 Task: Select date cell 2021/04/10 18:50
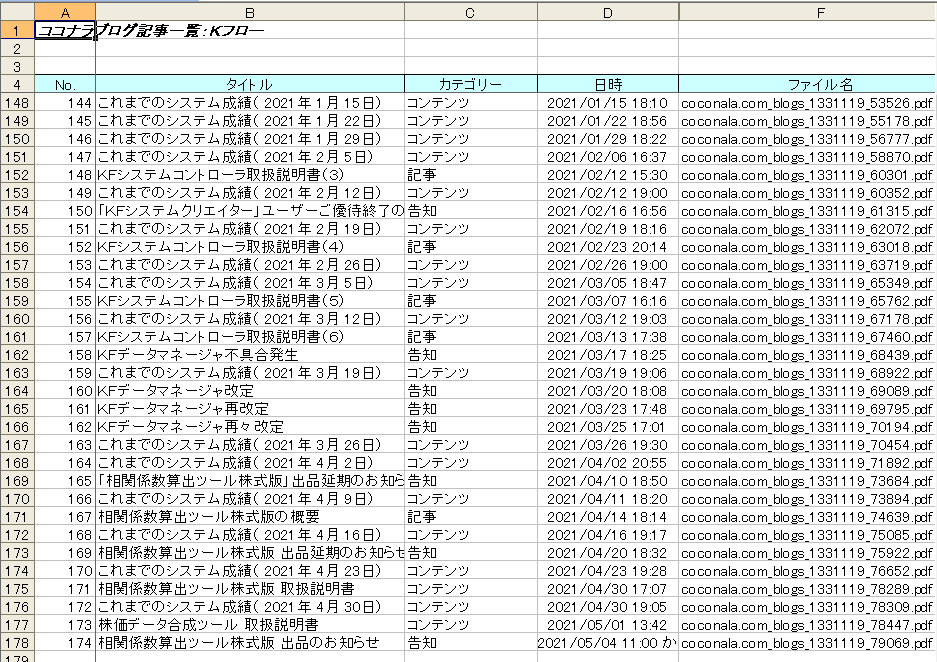pyautogui.click(x=608, y=481)
